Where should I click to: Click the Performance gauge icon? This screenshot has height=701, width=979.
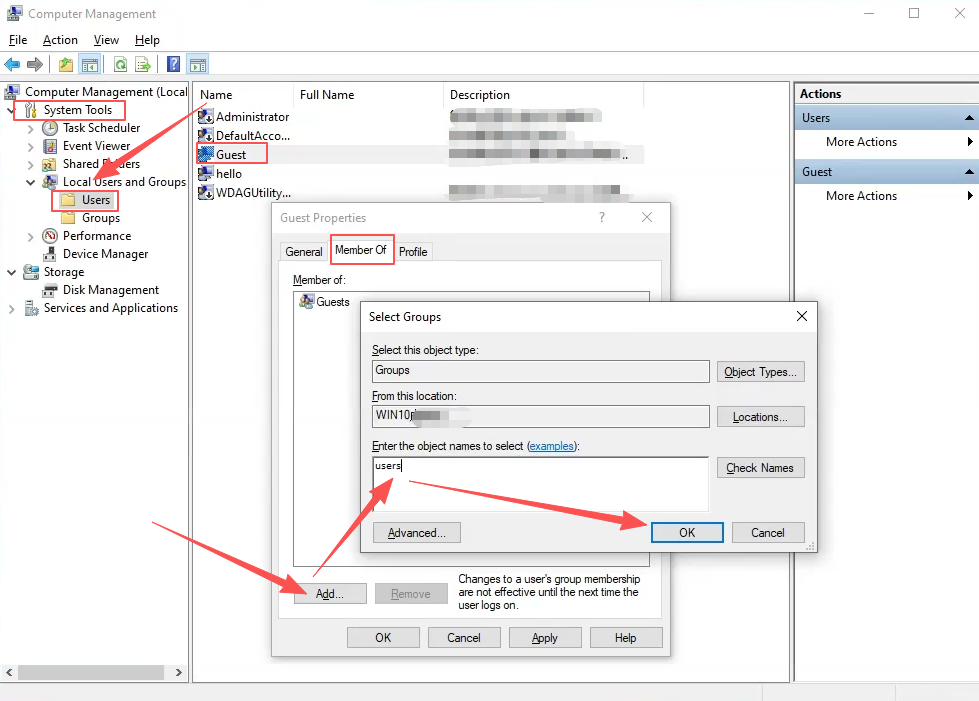(x=50, y=236)
